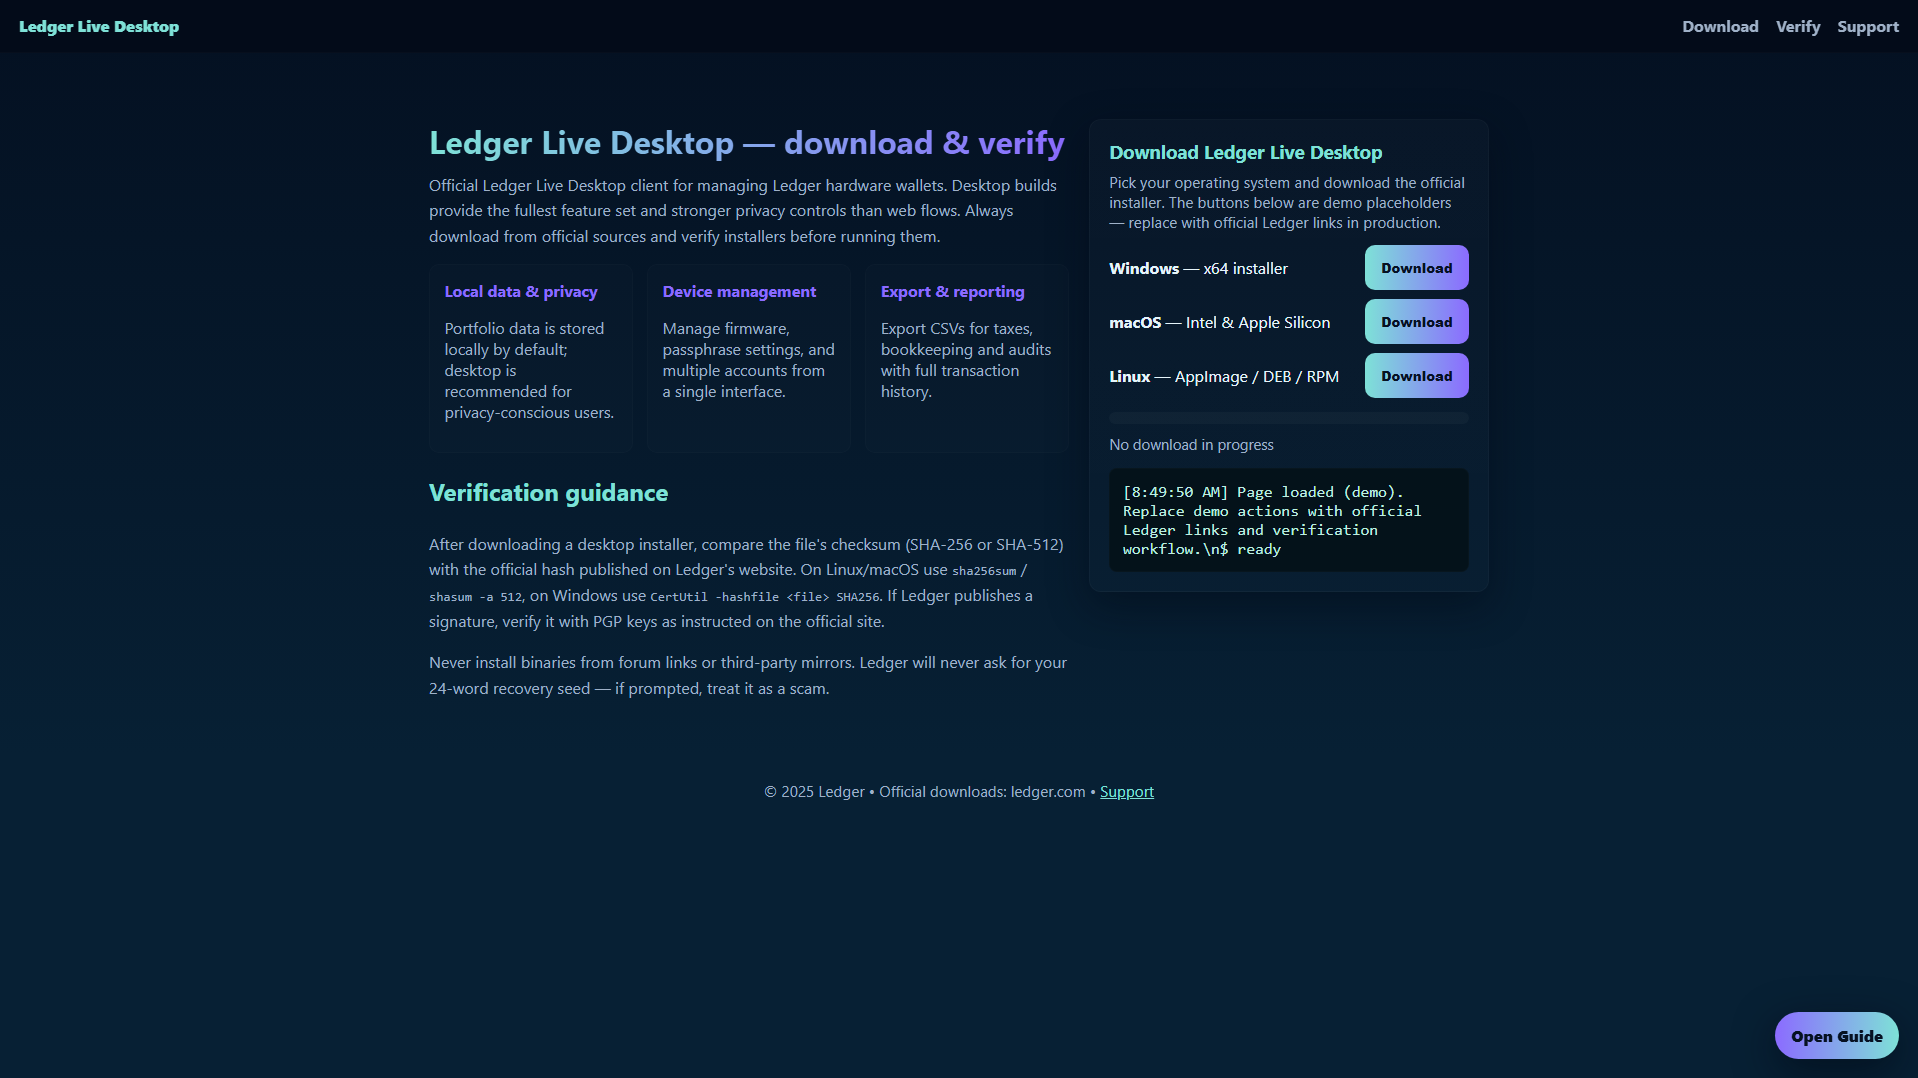Download the macOS Intel & Apple Silicon build
1918x1078 pixels.
point(1416,322)
